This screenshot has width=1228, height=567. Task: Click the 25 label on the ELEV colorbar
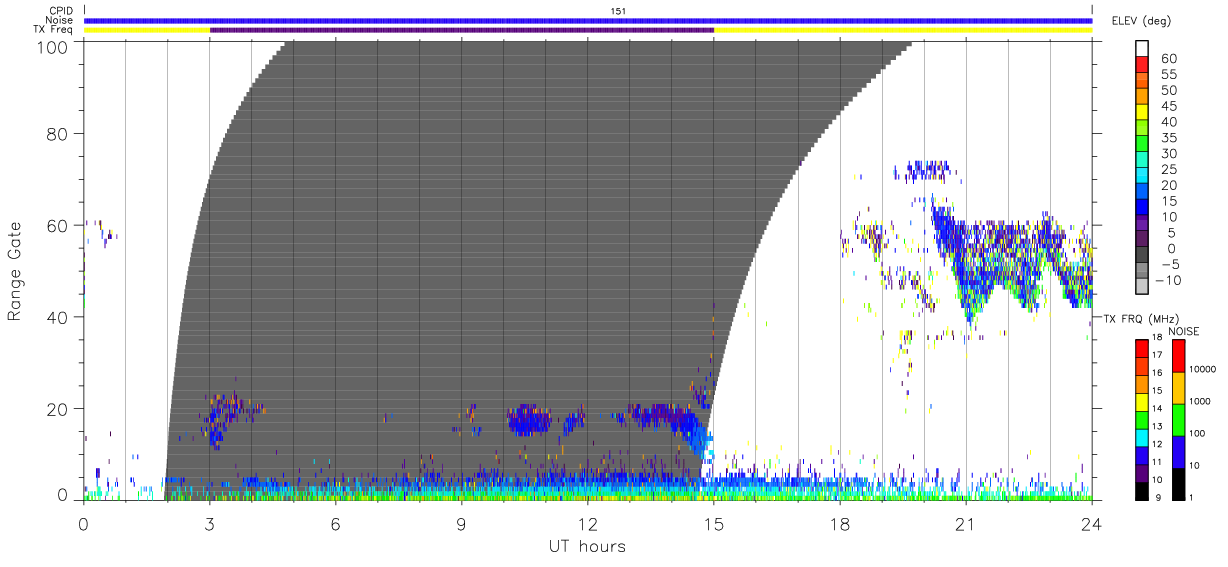1168,169
